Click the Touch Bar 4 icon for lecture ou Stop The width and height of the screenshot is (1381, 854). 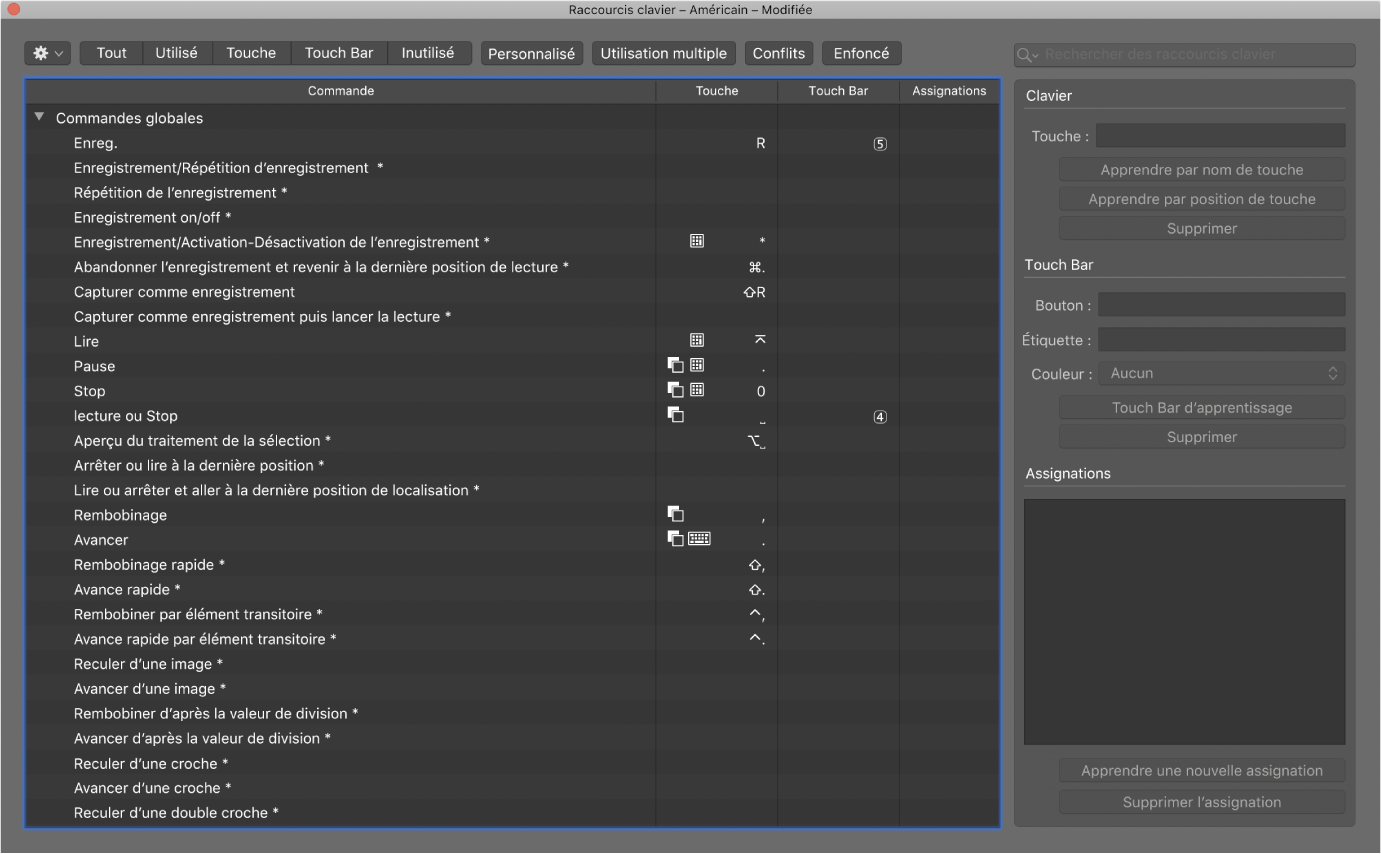(880, 417)
